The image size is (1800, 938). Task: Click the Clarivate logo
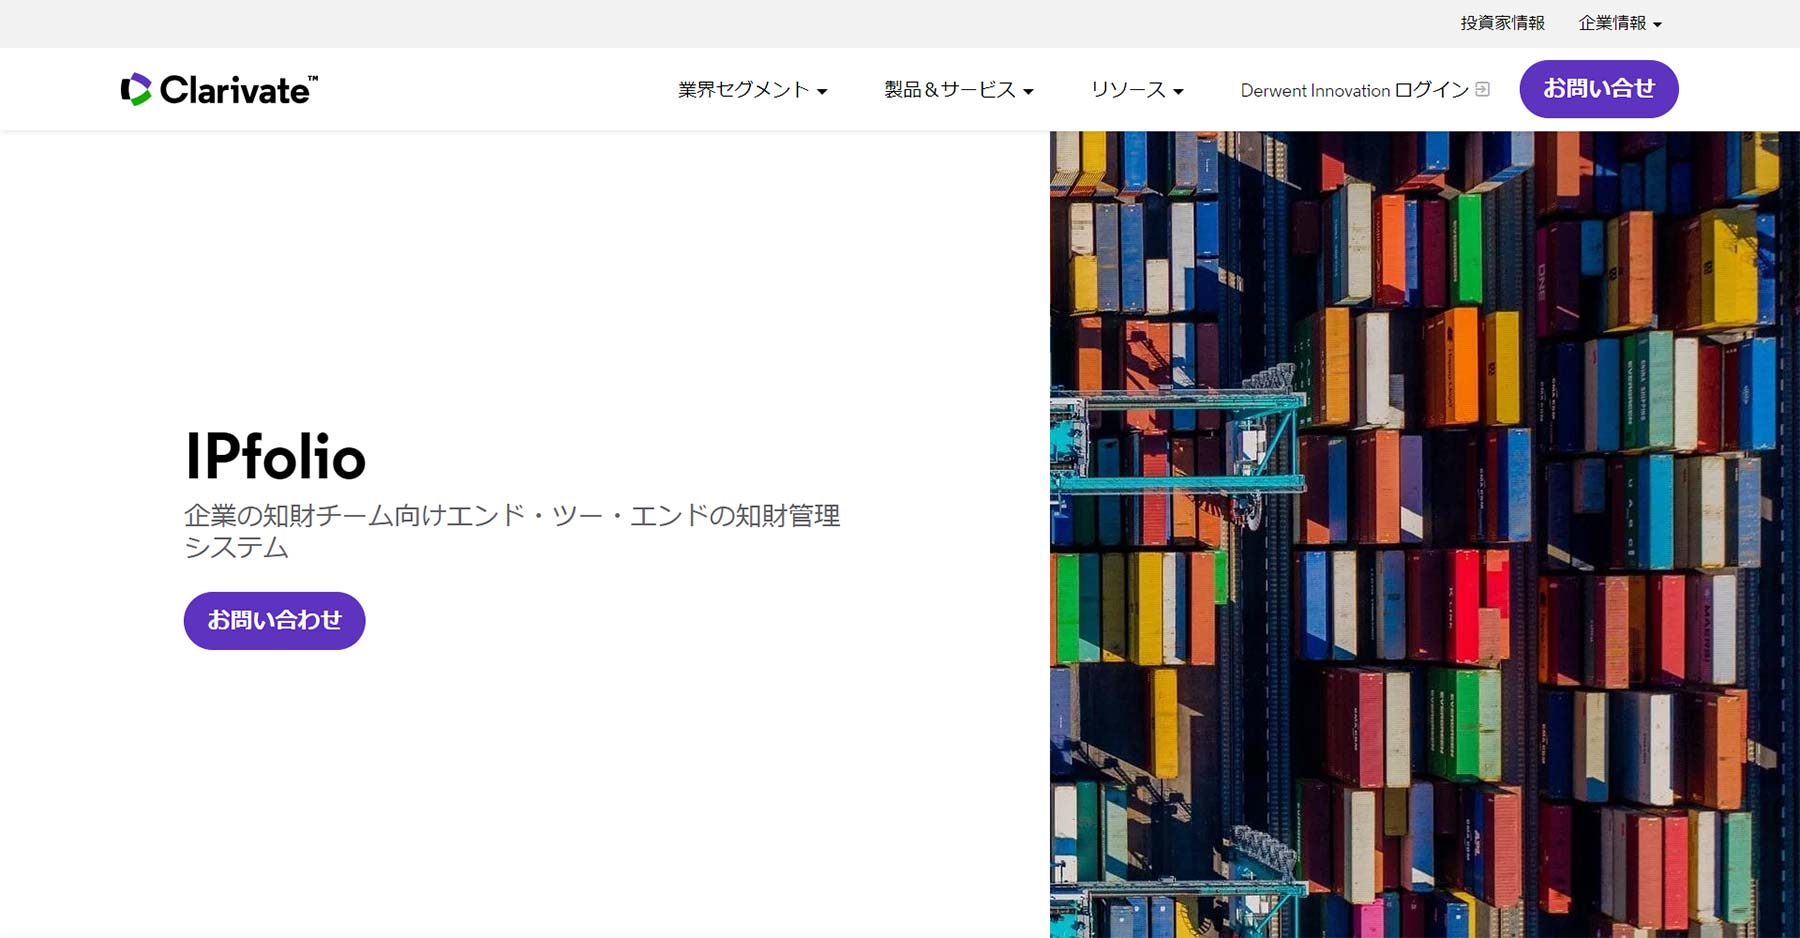219,89
